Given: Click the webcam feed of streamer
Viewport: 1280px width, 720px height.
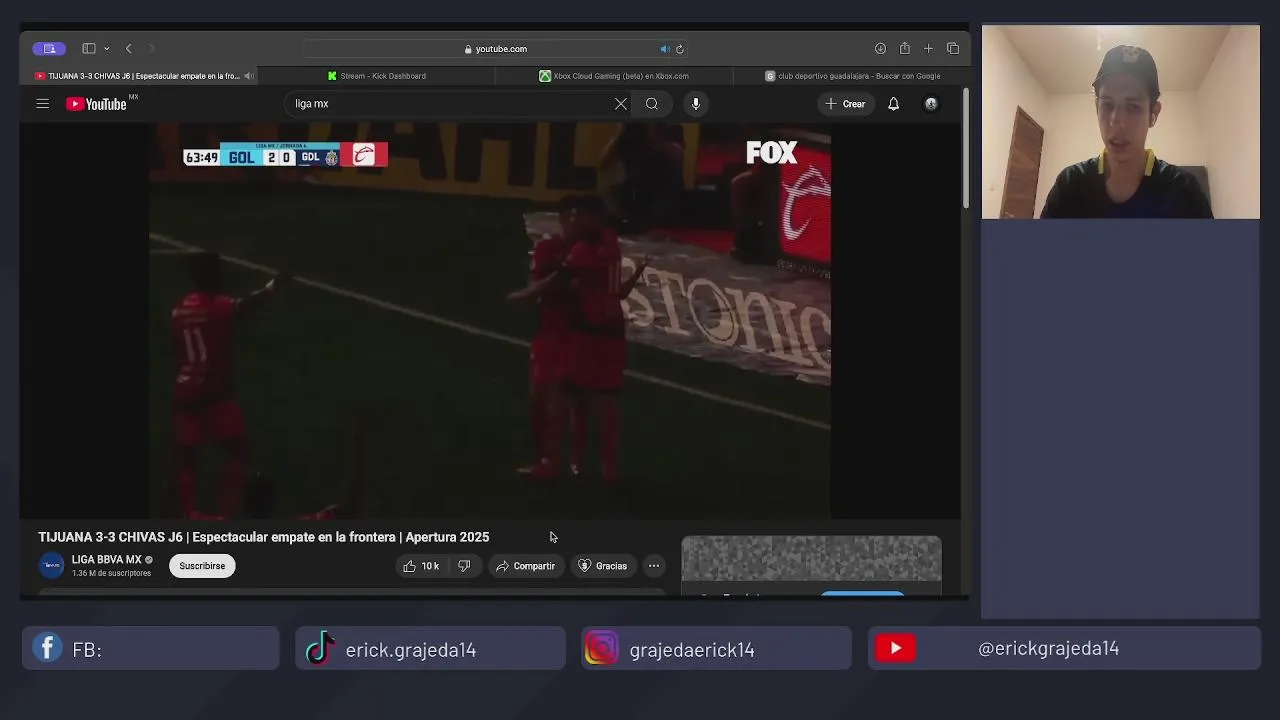Looking at the screenshot, I should (1121, 122).
